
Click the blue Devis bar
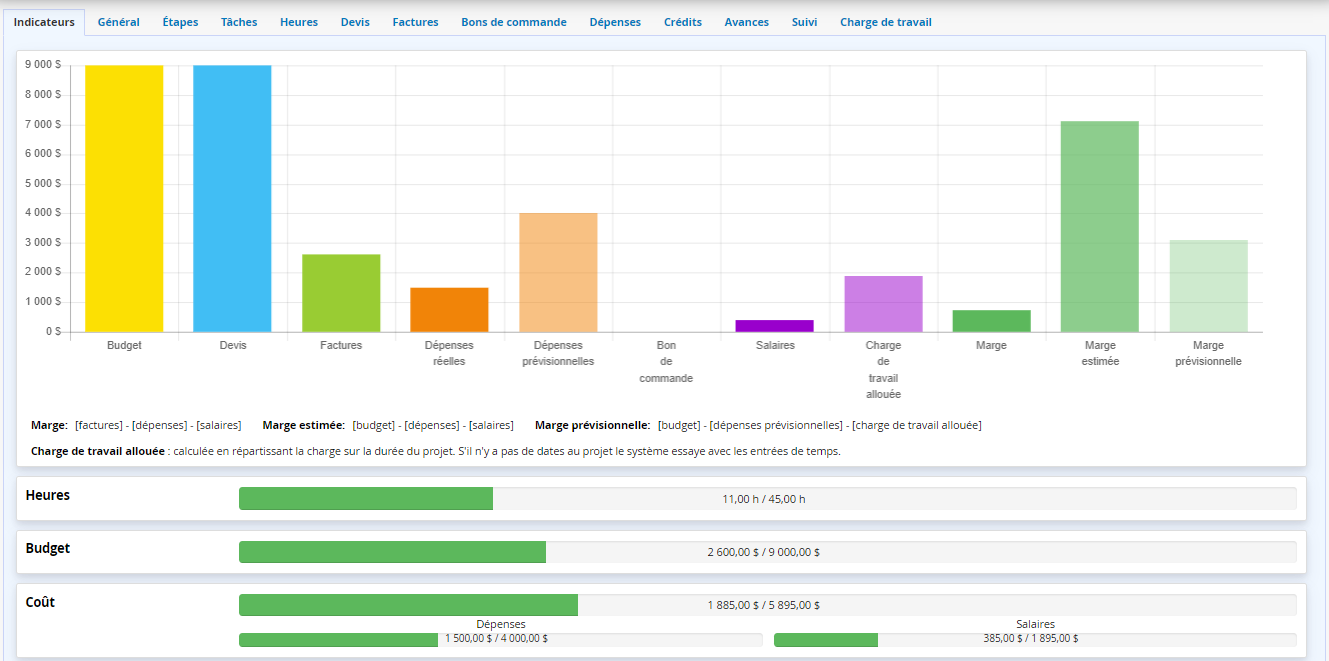coord(232,200)
